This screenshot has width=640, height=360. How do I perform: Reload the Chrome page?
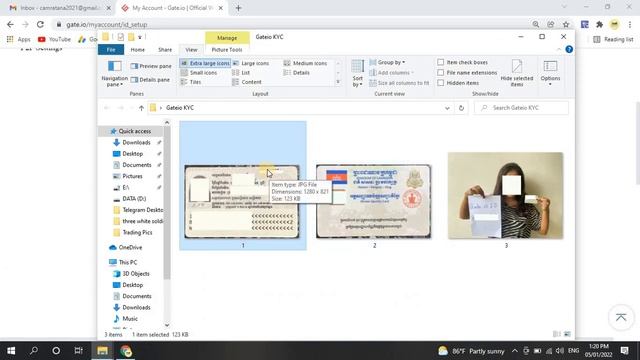pos(40,24)
